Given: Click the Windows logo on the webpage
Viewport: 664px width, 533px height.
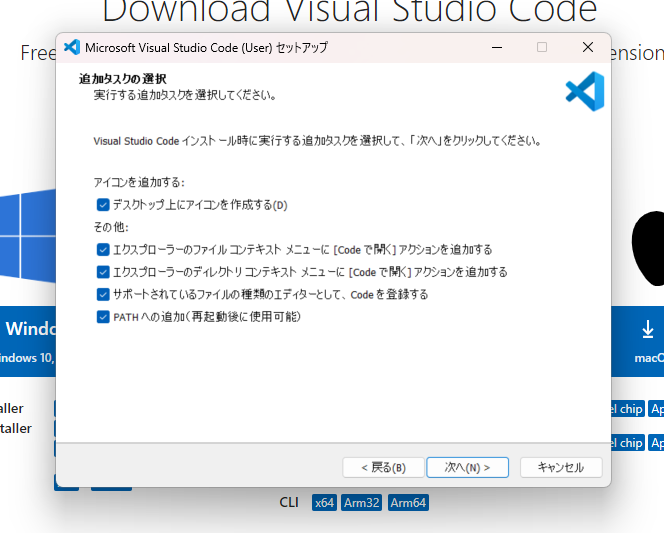Looking at the screenshot, I should tap(28, 236).
